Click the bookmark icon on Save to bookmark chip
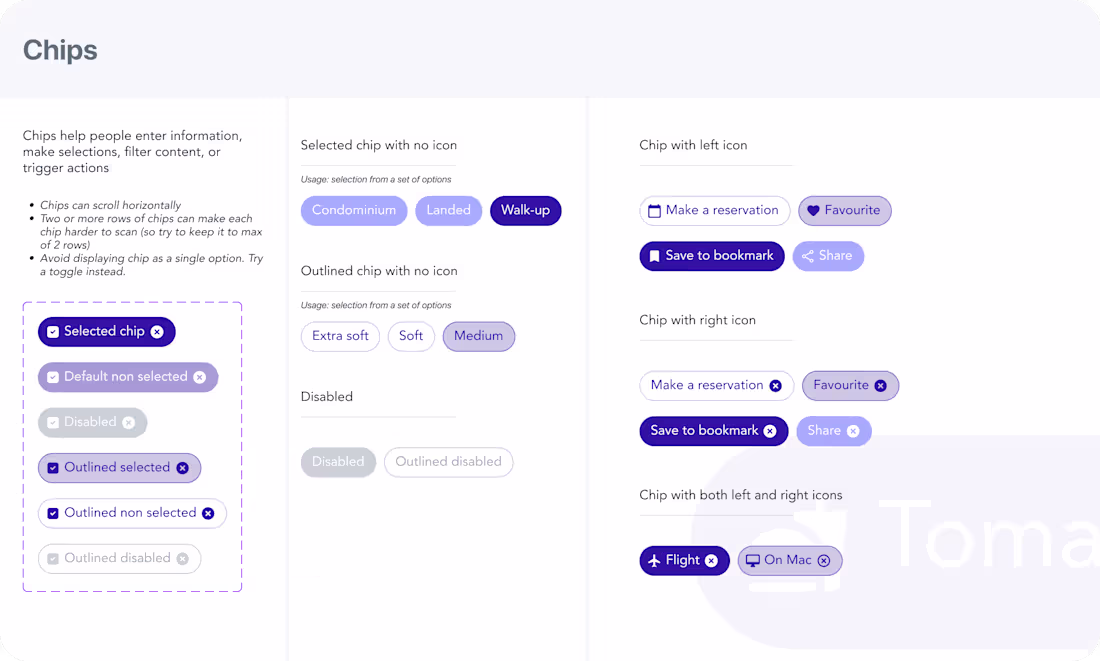The width and height of the screenshot is (1100, 661). (653, 256)
